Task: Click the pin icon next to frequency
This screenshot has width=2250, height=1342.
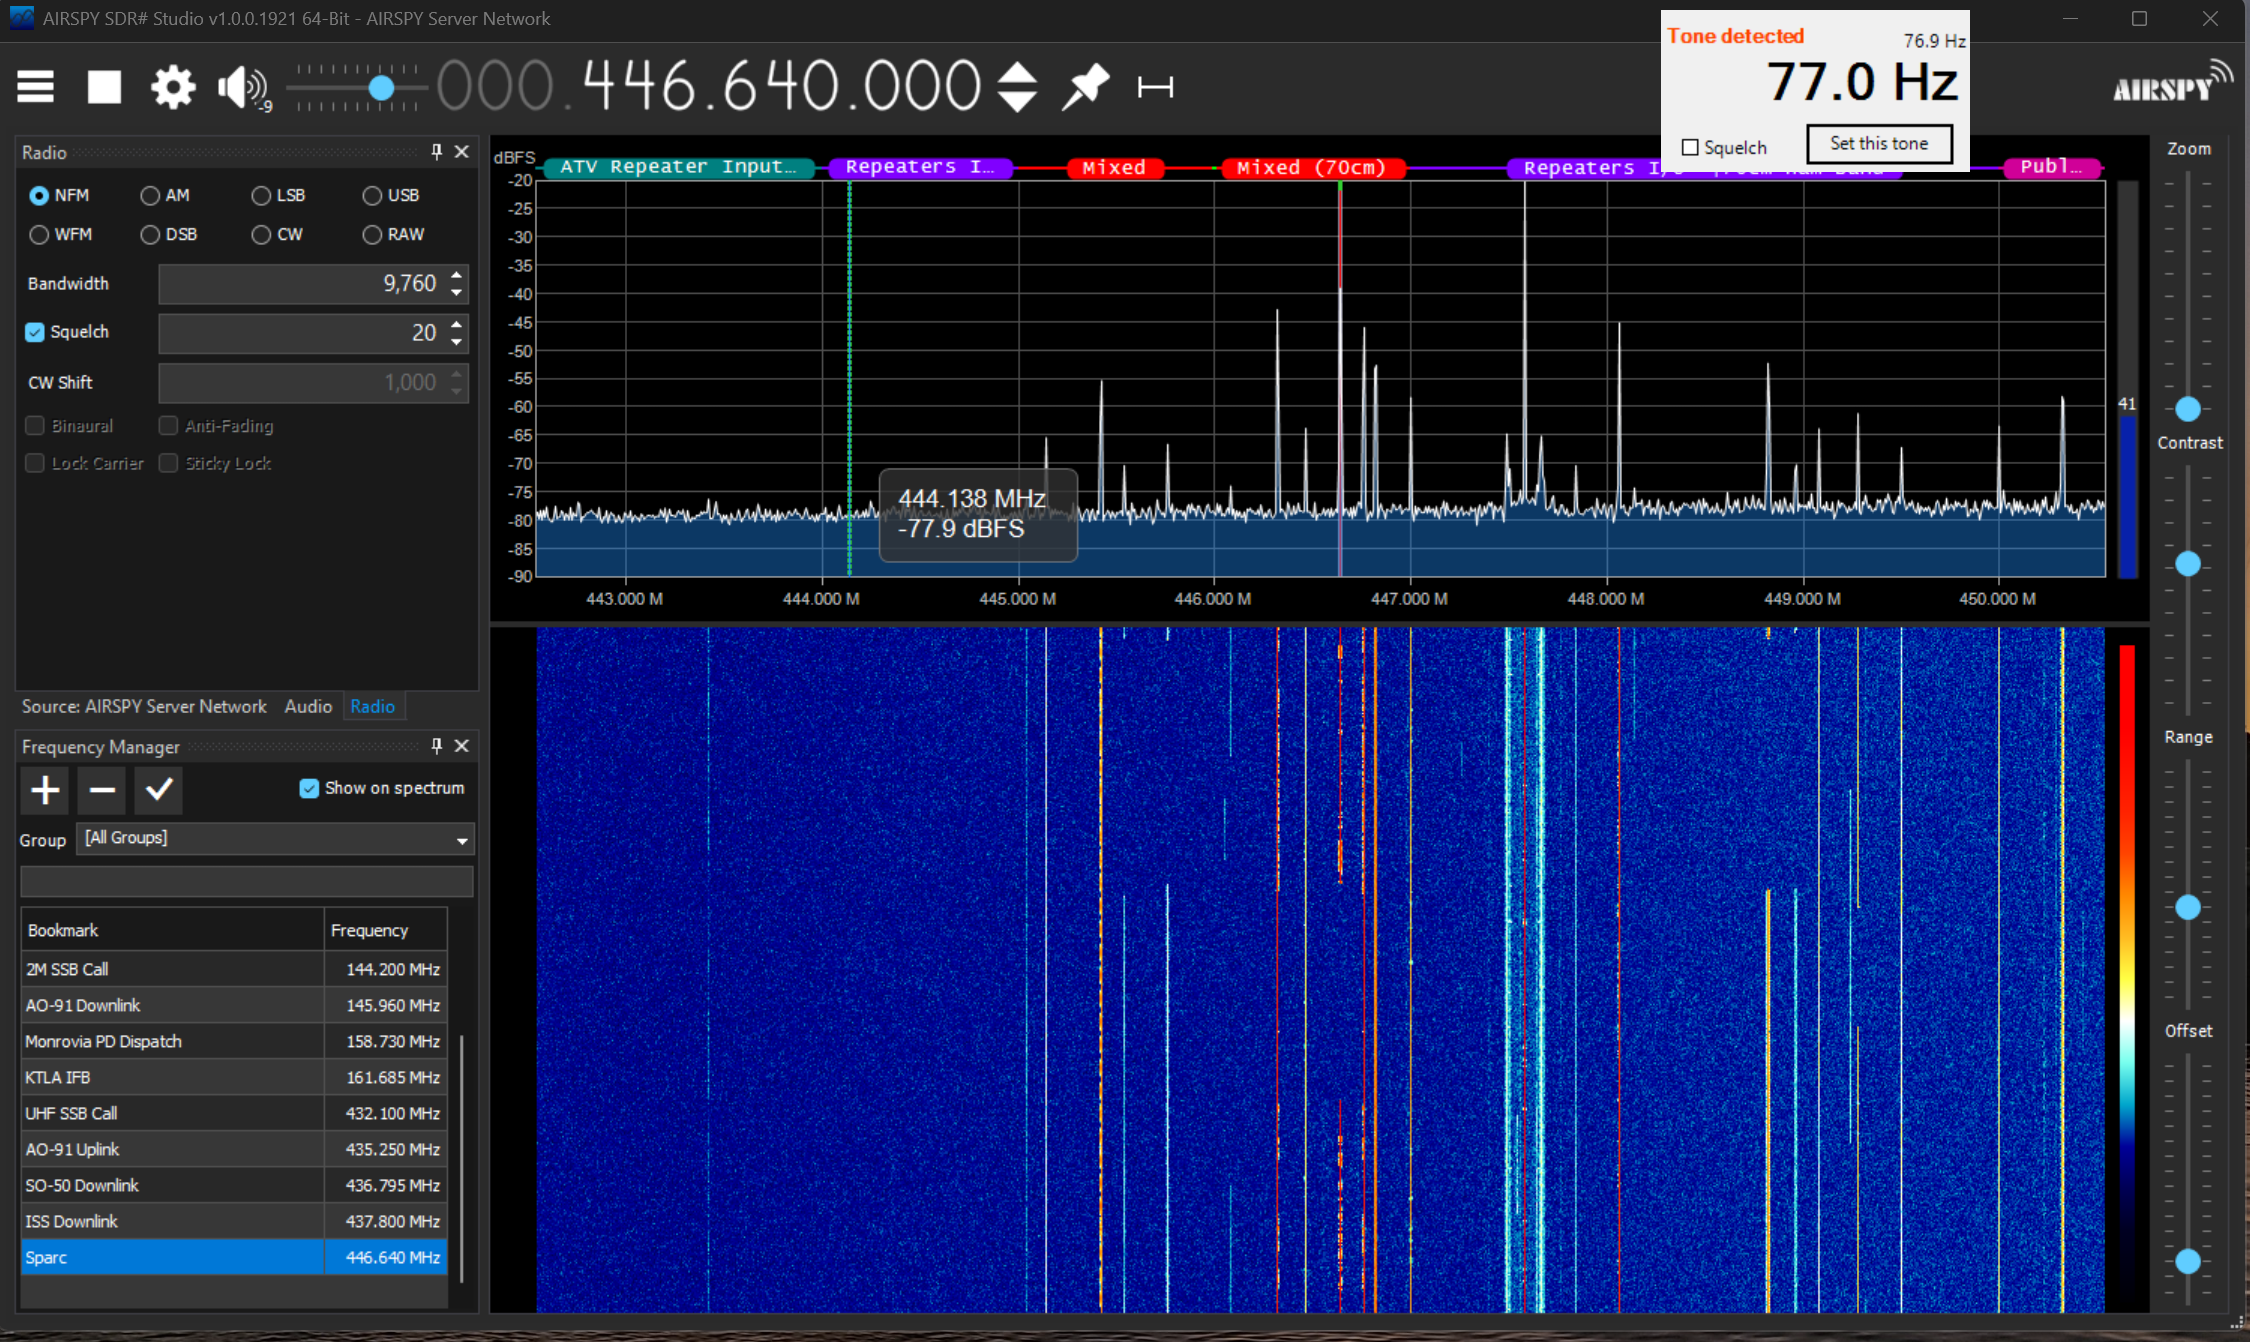Action: pos(1086,87)
